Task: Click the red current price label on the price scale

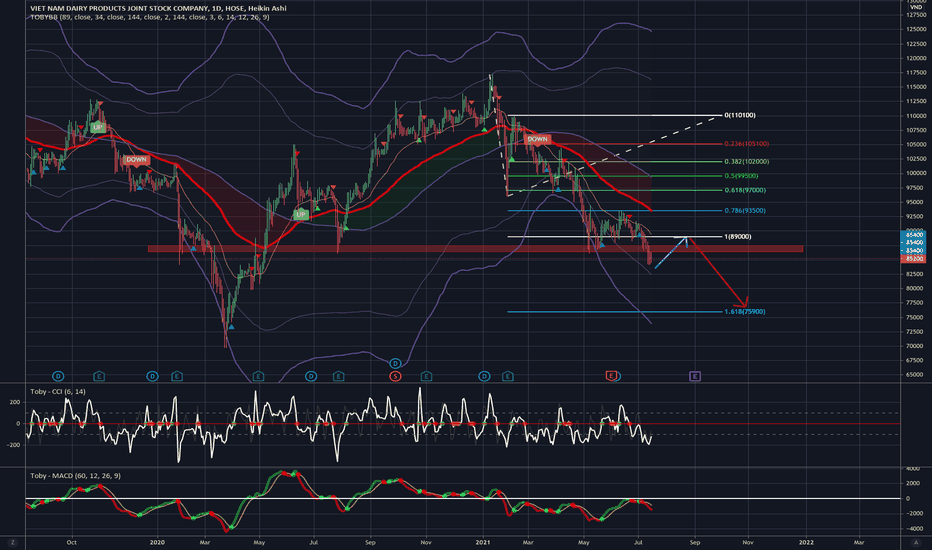Action: [x=913, y=259]
